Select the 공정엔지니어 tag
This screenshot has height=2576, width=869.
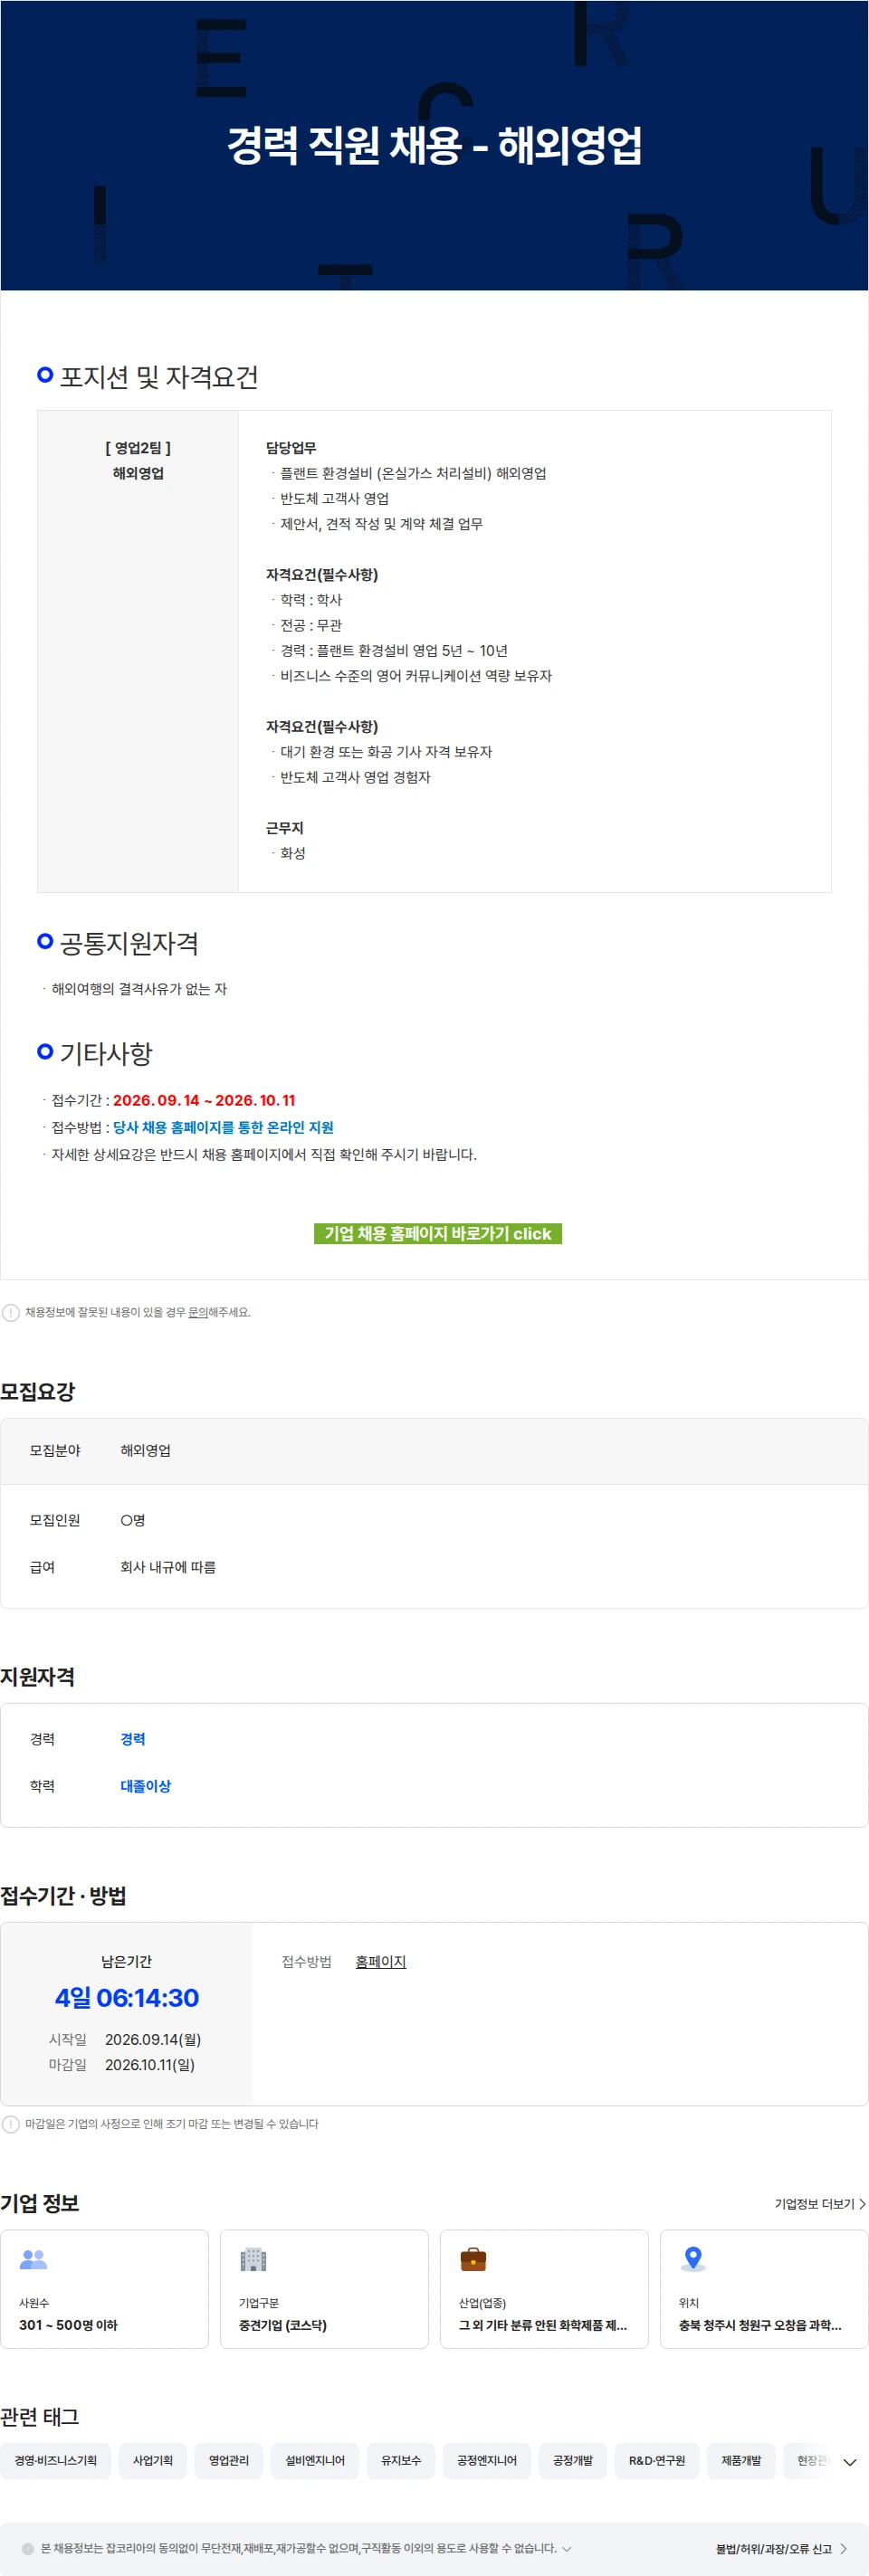pyautogui.click(x=487, y=2460)
